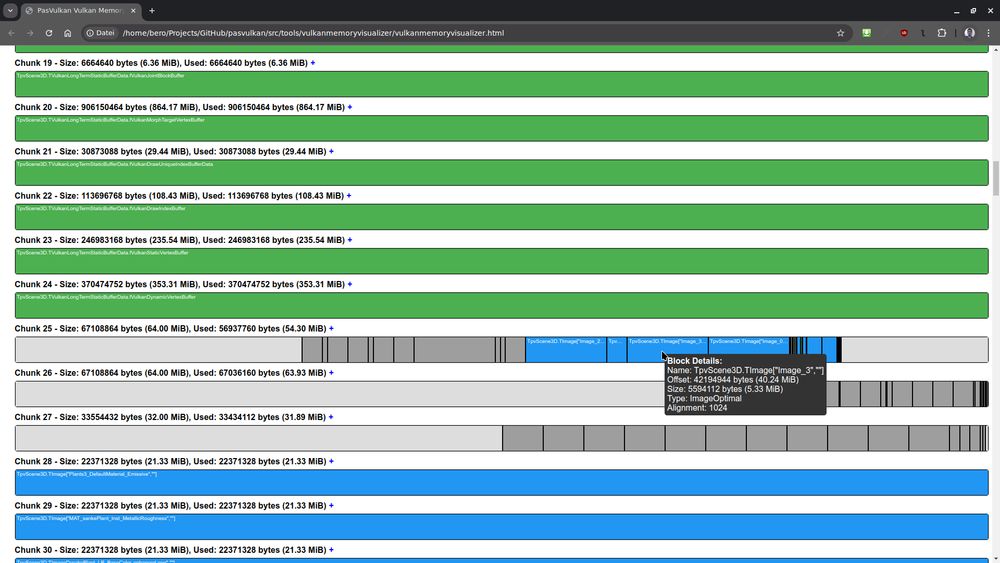The image size is (1000, 563).
Task: Expand Chunk 21 details with plus sign
Action: click(331, 152)
